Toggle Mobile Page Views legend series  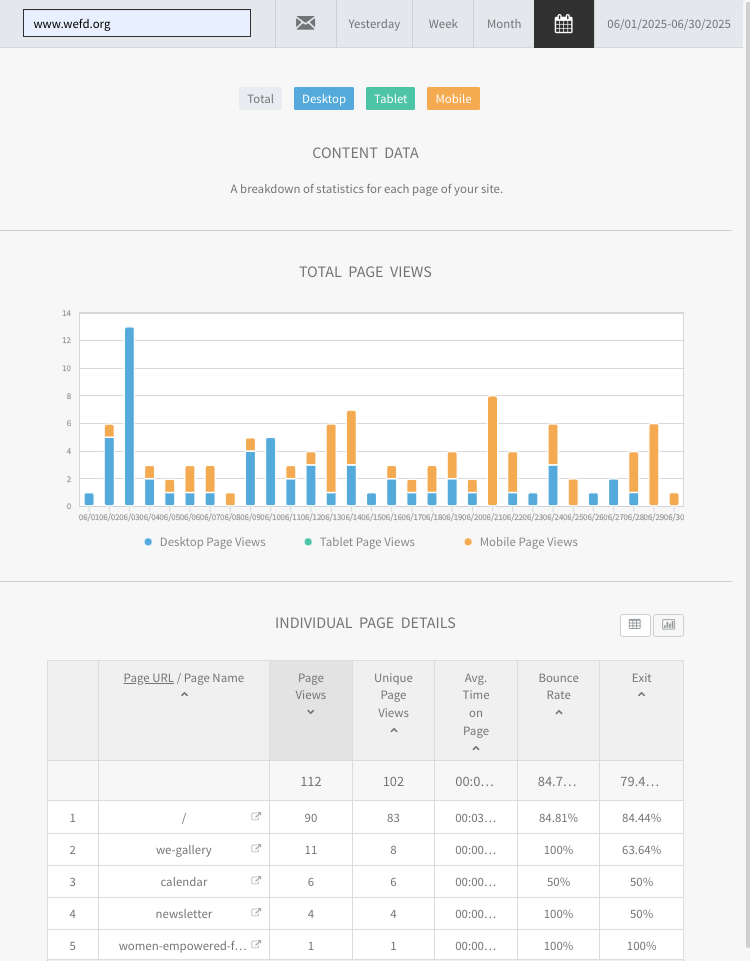[x=520, y=542]
